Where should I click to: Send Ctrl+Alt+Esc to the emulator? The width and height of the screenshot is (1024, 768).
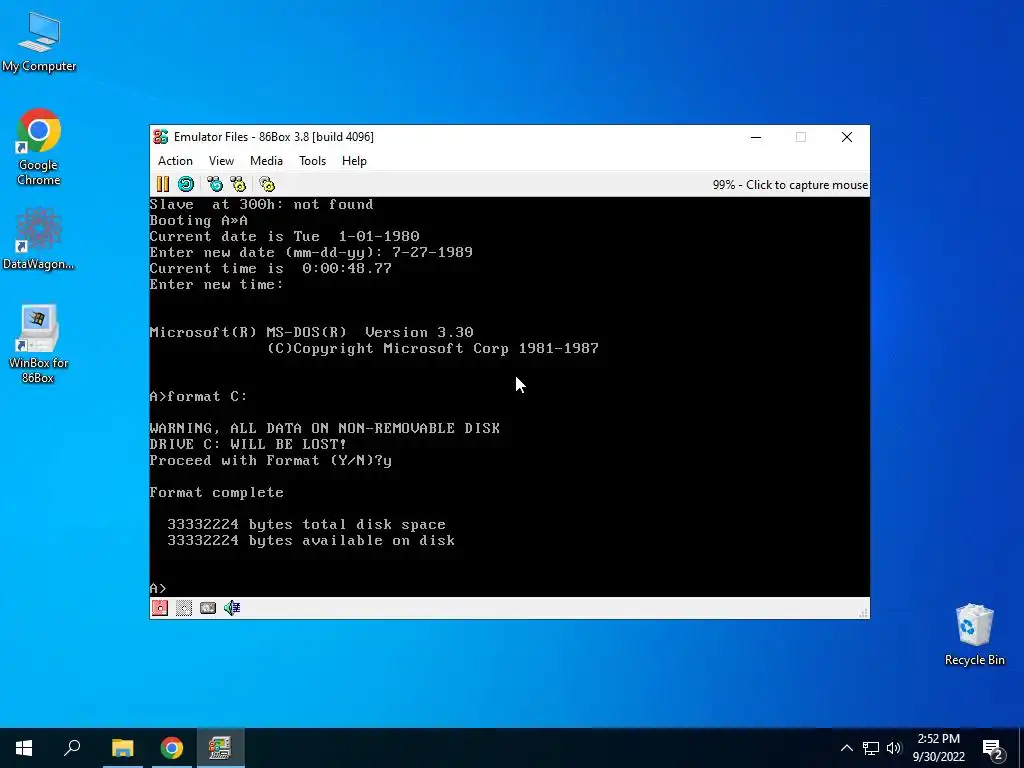[x=238, y=184]
